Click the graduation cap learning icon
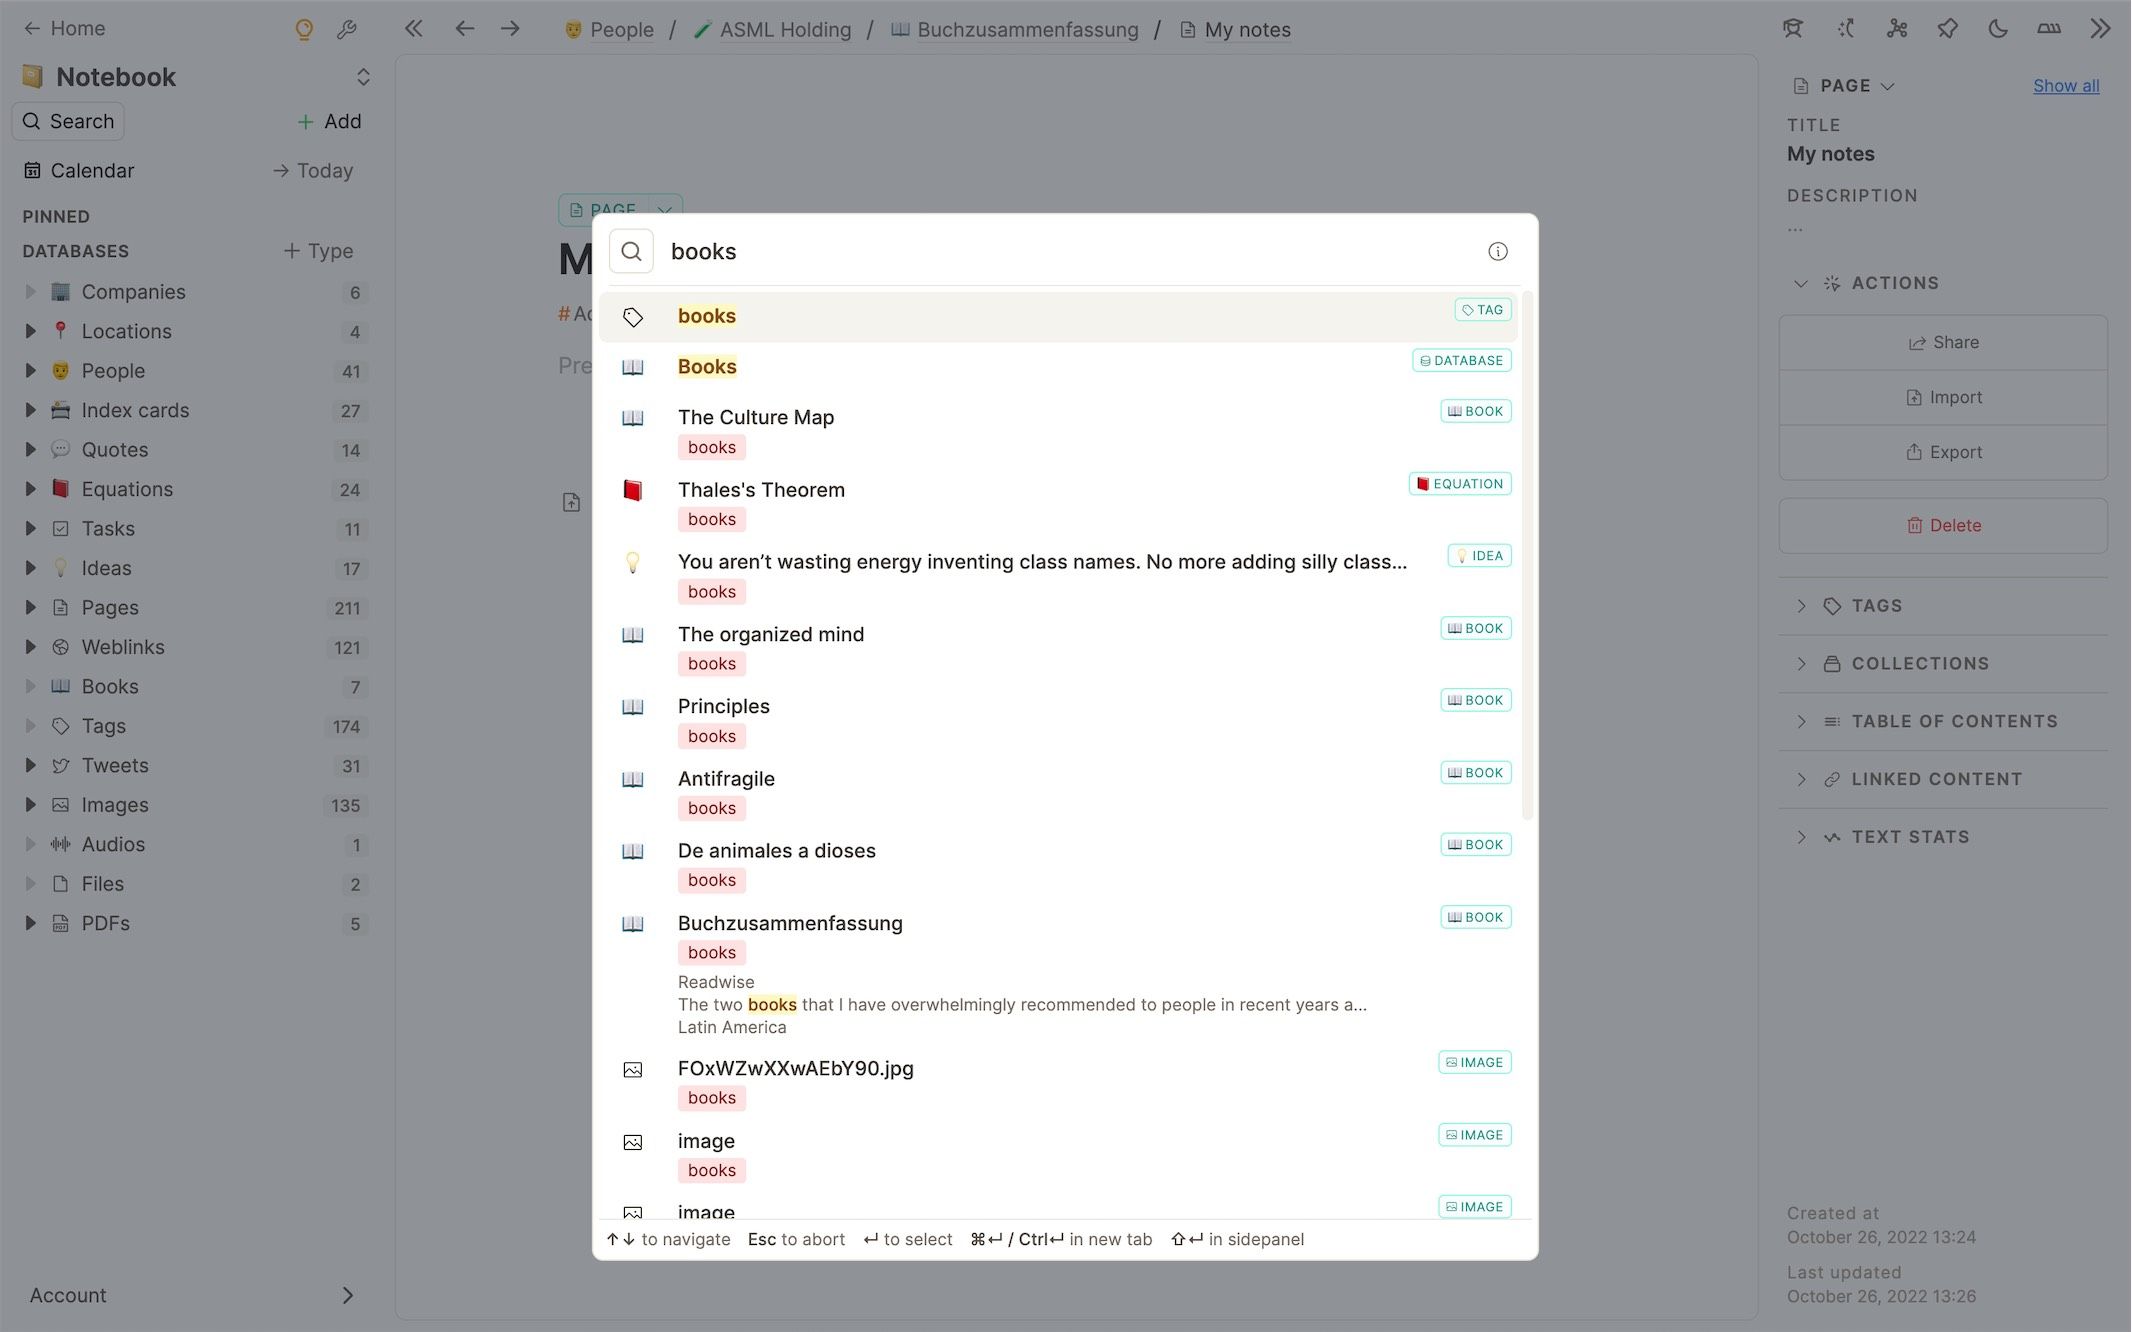2132x1332 pixels. pos(1792,28)
